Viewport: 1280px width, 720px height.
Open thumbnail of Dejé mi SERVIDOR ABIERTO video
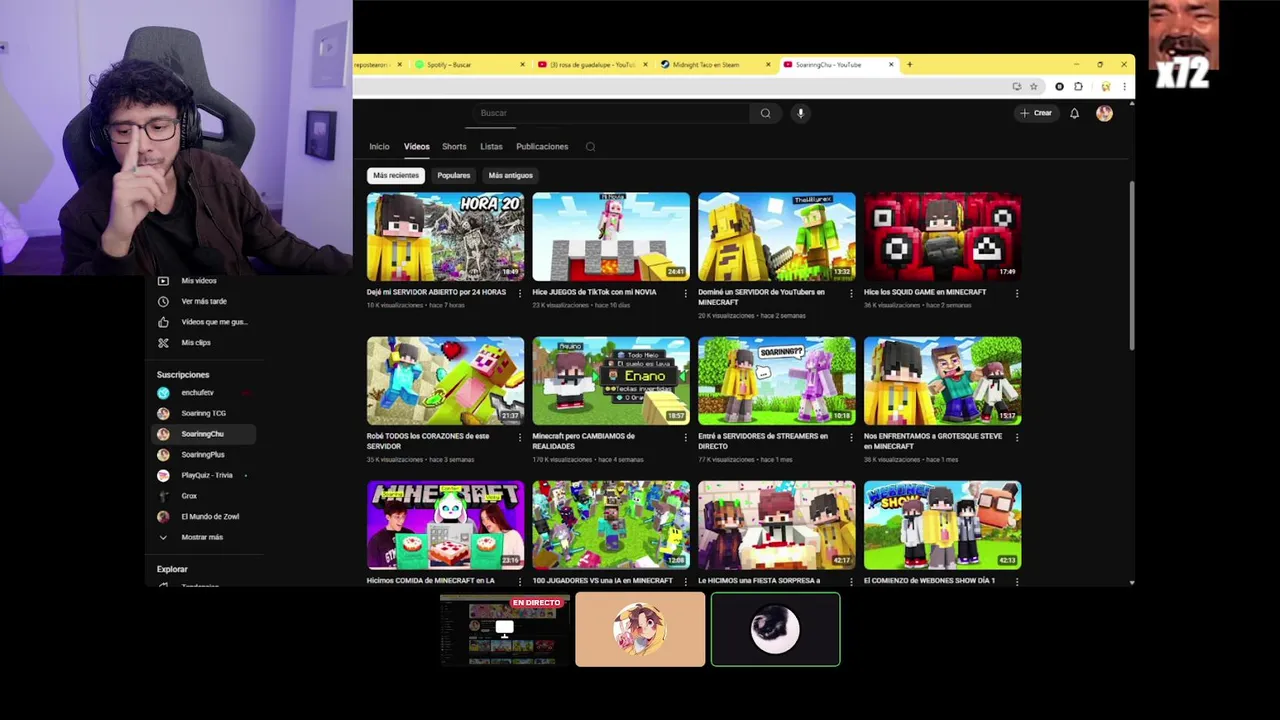tap(445, 237)
